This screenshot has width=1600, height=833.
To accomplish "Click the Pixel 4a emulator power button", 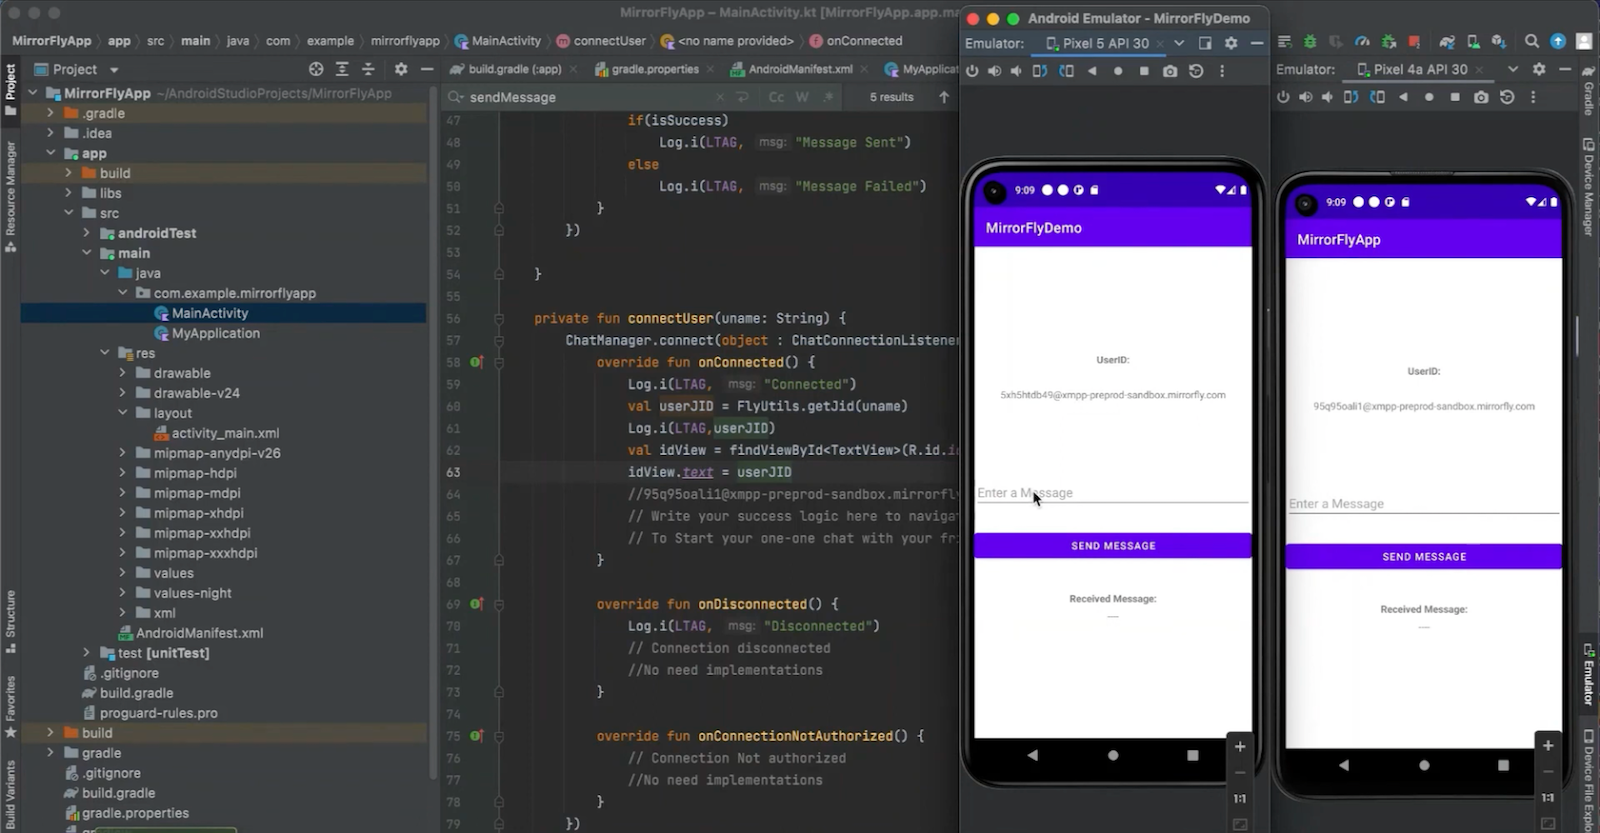I will [x=1283, y=97].
